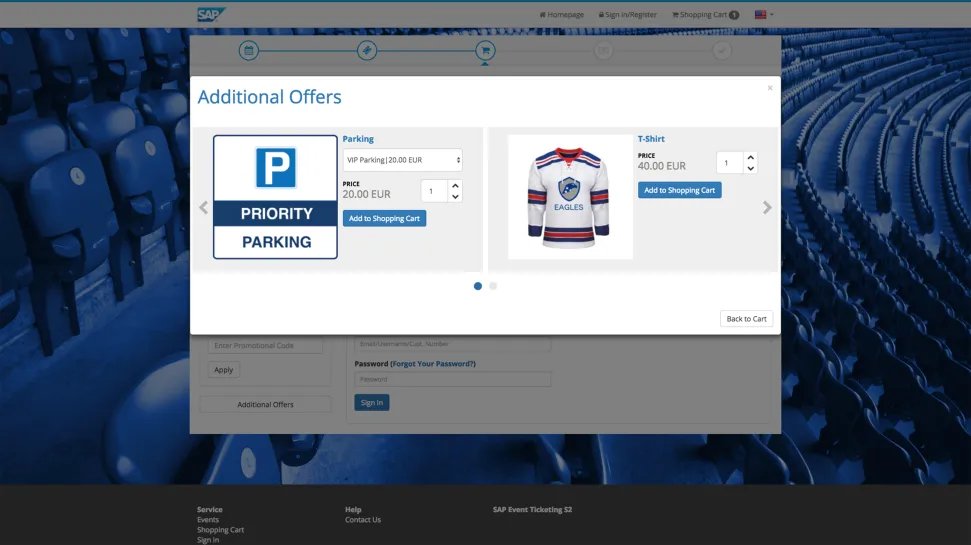The width and height of the screenshot is (971, 545).
Task: Switch to the second carousel page dot
Action: pos(493,286)
